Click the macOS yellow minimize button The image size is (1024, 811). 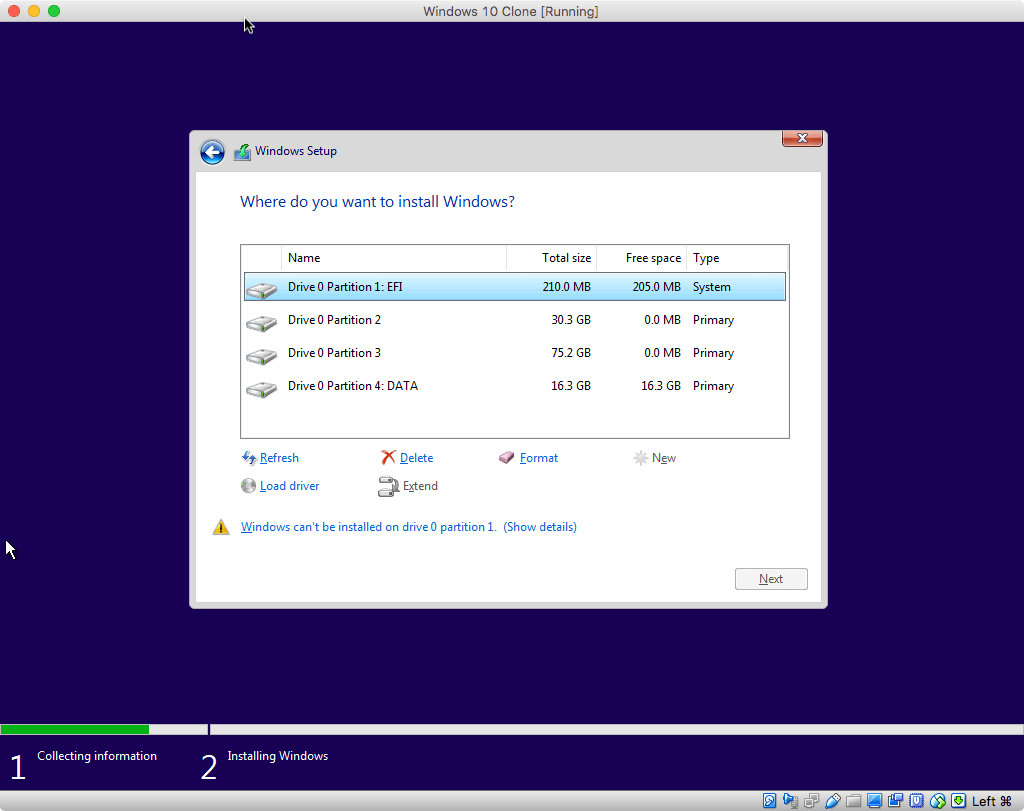coord(34,11)
